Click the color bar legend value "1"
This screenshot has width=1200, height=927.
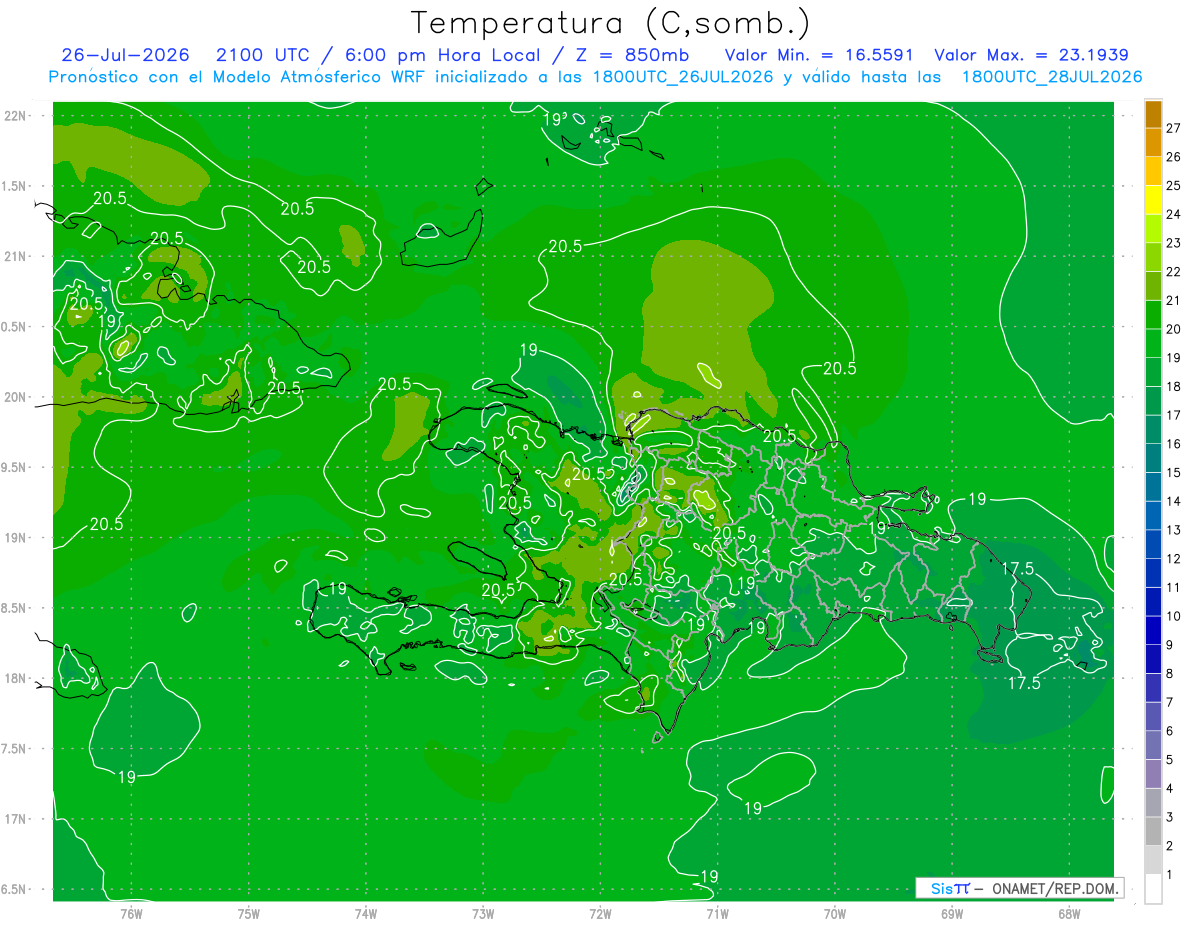click(x=1169, y=875)
